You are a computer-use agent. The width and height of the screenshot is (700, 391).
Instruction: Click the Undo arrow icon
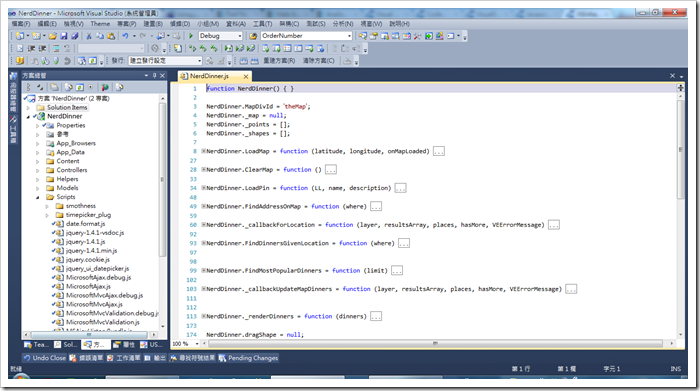pyautogui.click(x=125, y=36)
